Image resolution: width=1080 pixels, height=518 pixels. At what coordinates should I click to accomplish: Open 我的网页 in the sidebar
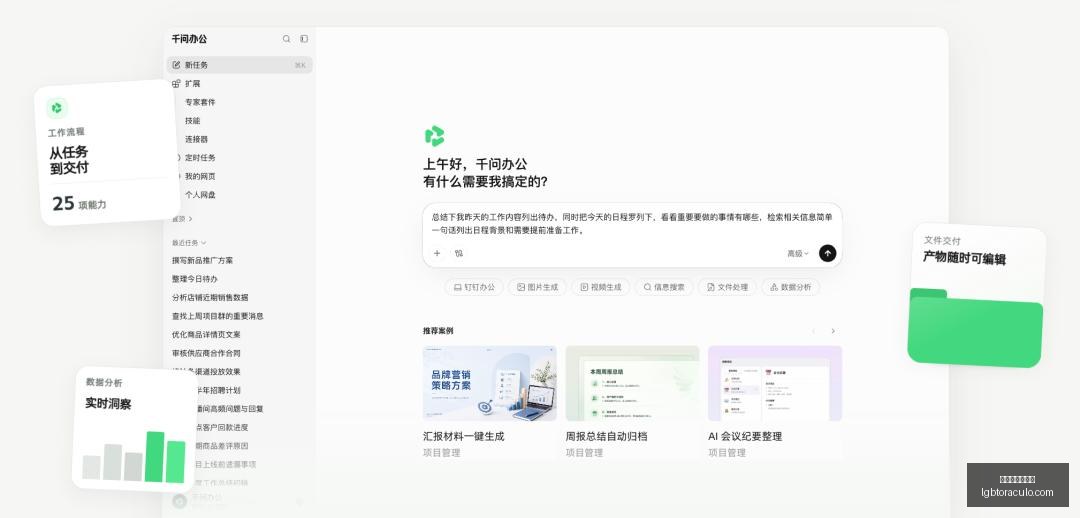pos(200,176)
